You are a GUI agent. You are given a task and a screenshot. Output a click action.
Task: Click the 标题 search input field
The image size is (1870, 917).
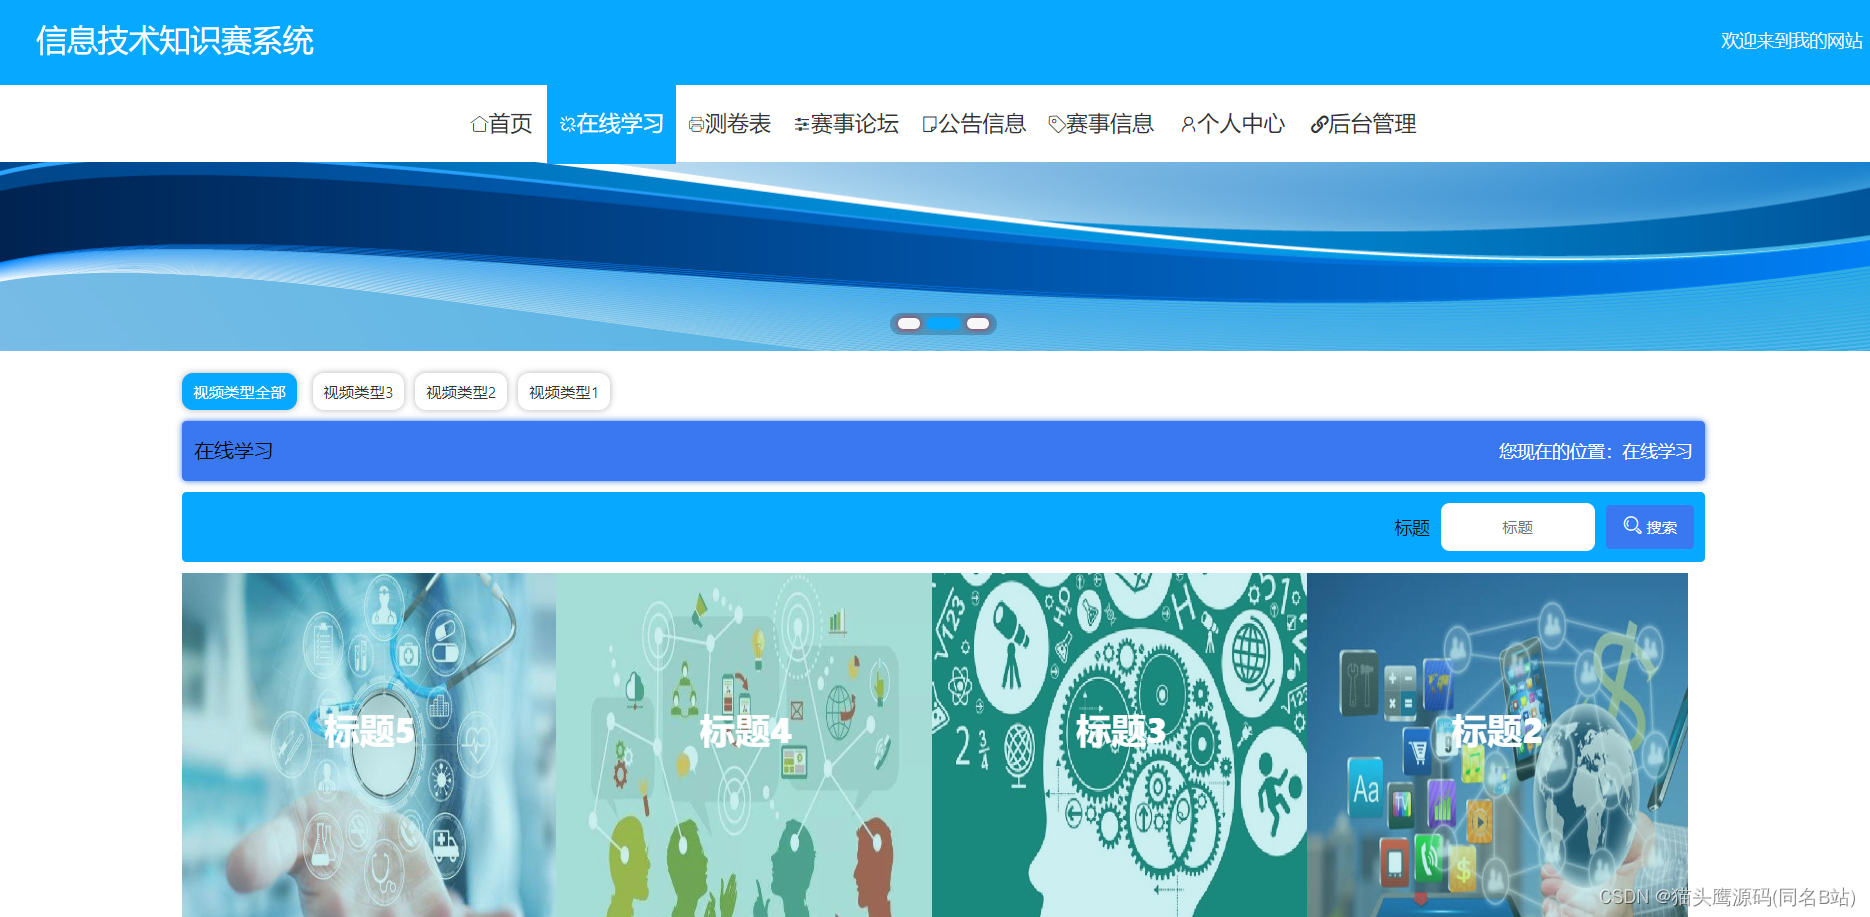(x=1517, y=526)
